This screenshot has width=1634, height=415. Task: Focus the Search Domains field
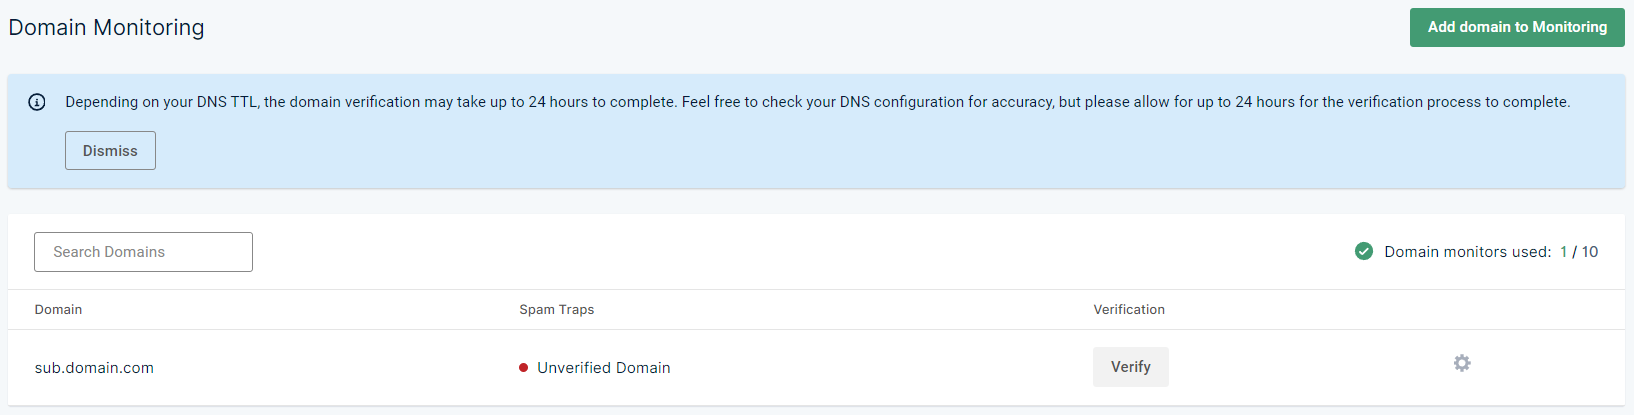coord(143,252)
